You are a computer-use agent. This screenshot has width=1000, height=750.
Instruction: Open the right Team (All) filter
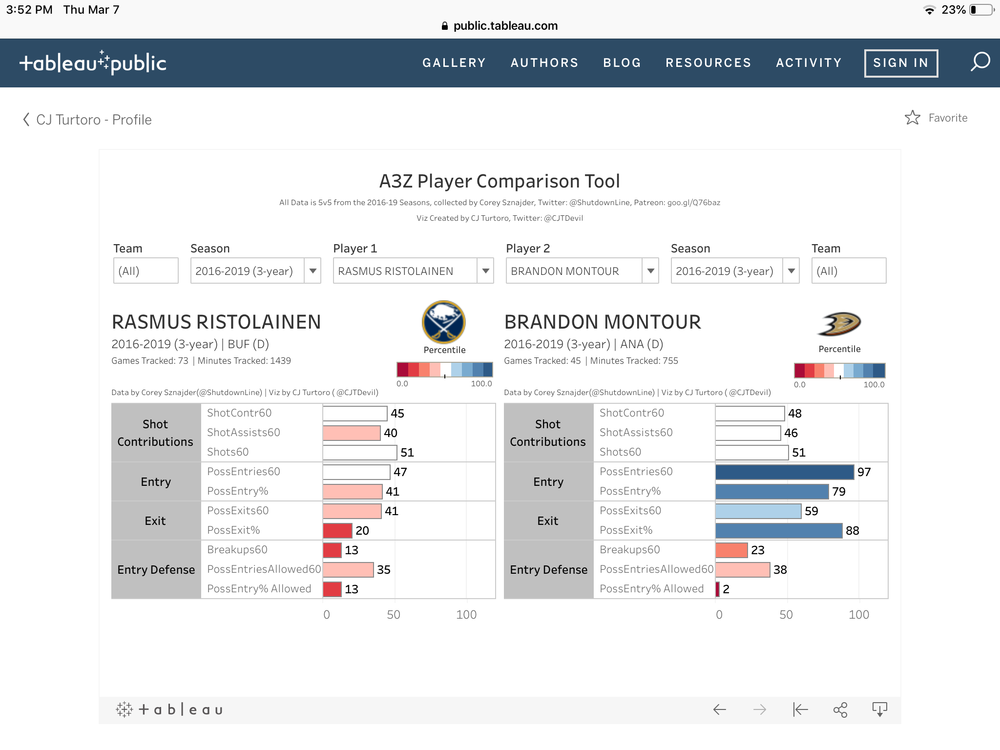tap(849, 270)
